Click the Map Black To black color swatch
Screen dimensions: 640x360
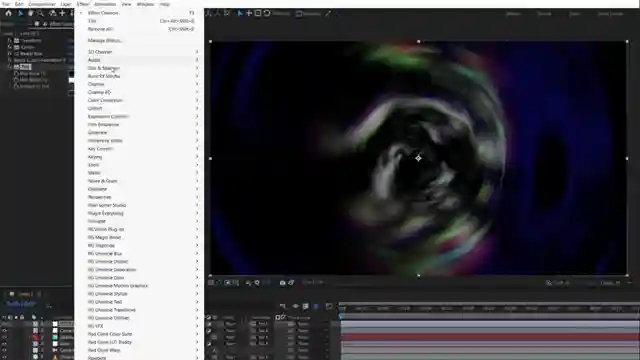(x=71, y=74)
